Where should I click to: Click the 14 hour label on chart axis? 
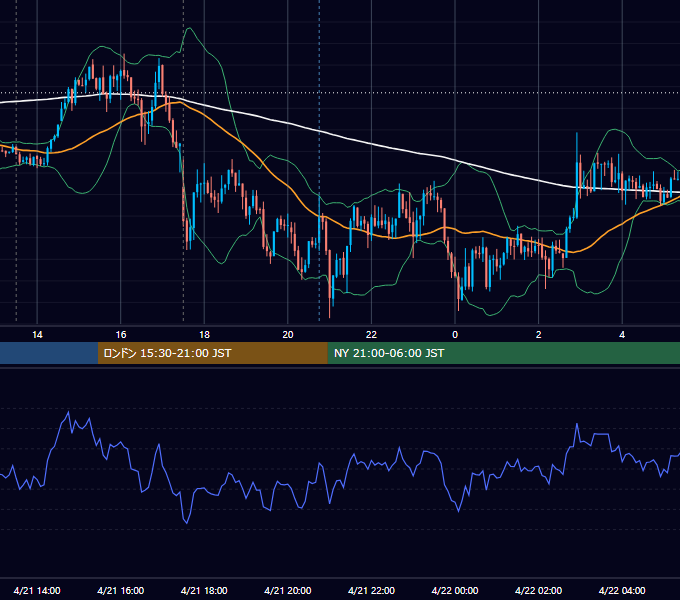tap(37, 335)
